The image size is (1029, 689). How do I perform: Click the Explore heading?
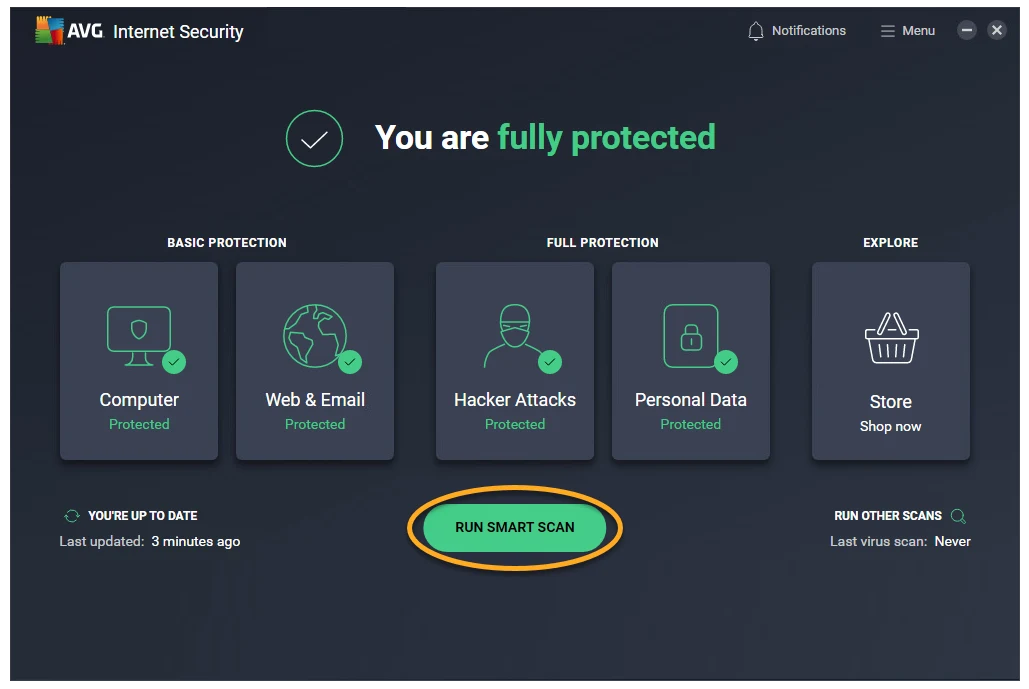coord(891,243)
